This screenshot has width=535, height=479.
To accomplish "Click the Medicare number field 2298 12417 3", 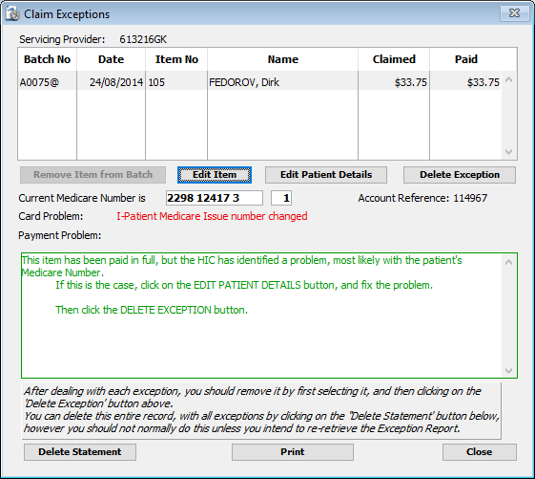I will click(x=214, y=198).
